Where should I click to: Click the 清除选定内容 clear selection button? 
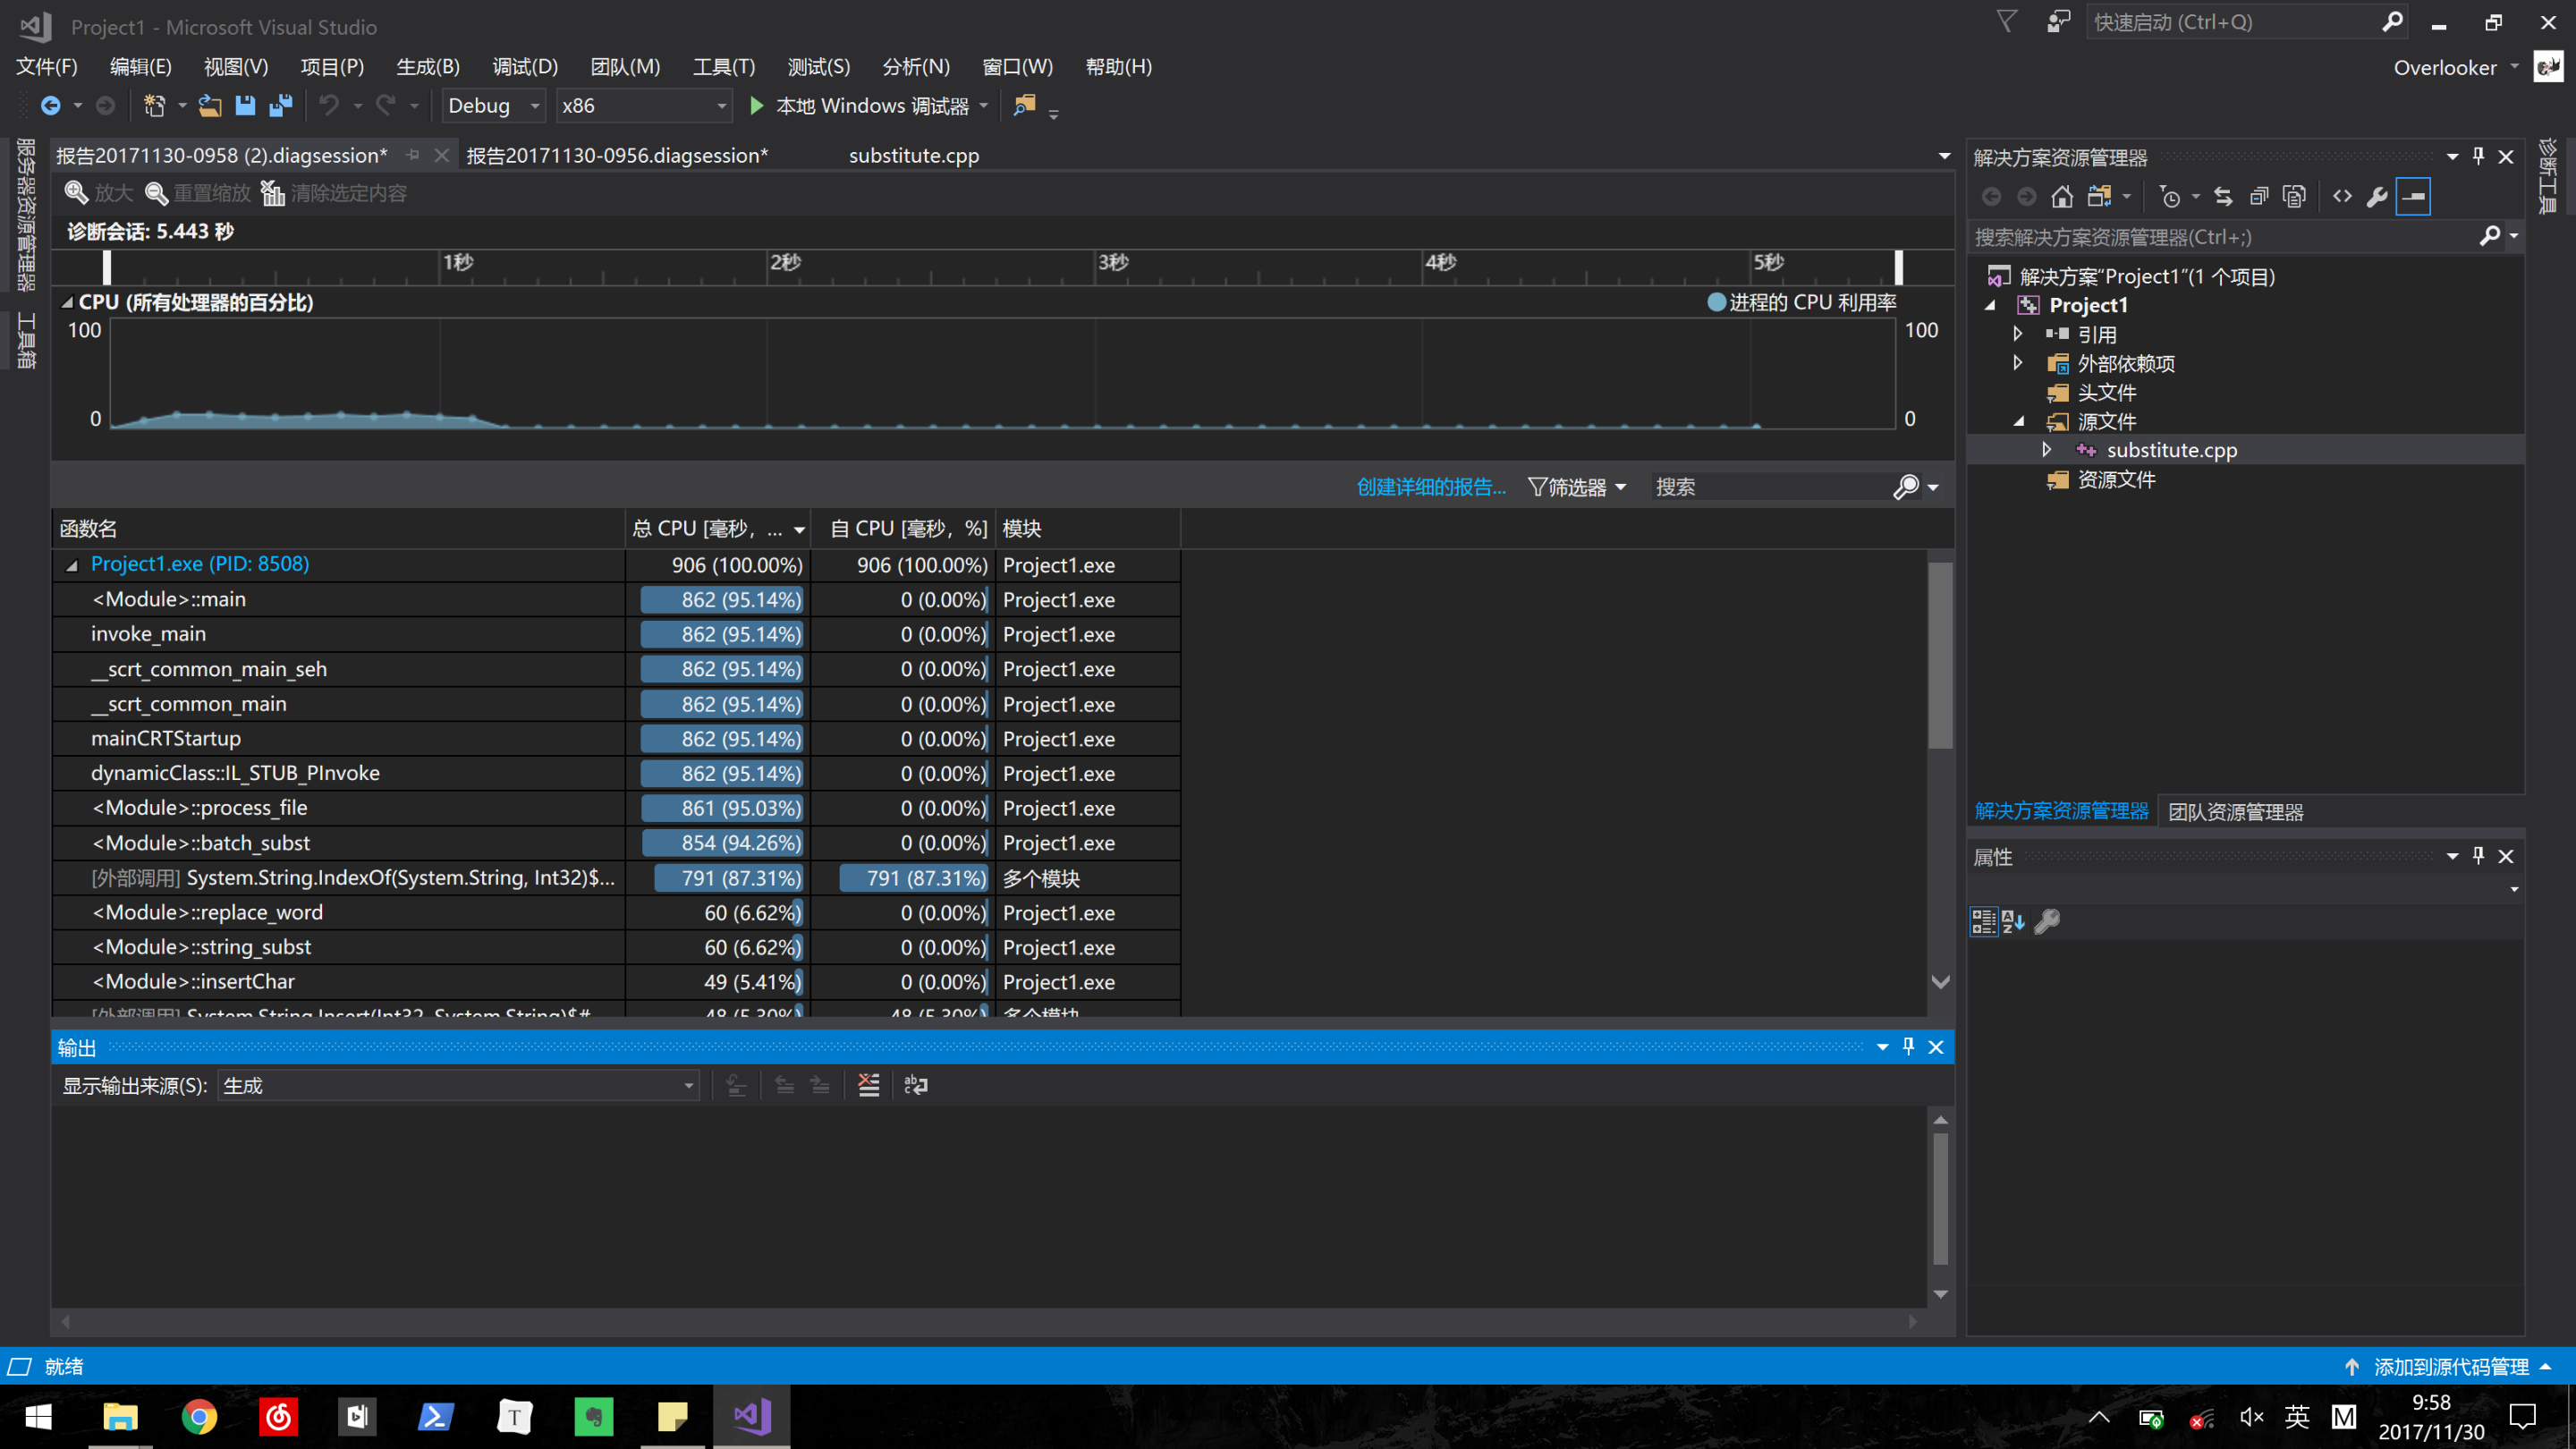coord(334,193)
